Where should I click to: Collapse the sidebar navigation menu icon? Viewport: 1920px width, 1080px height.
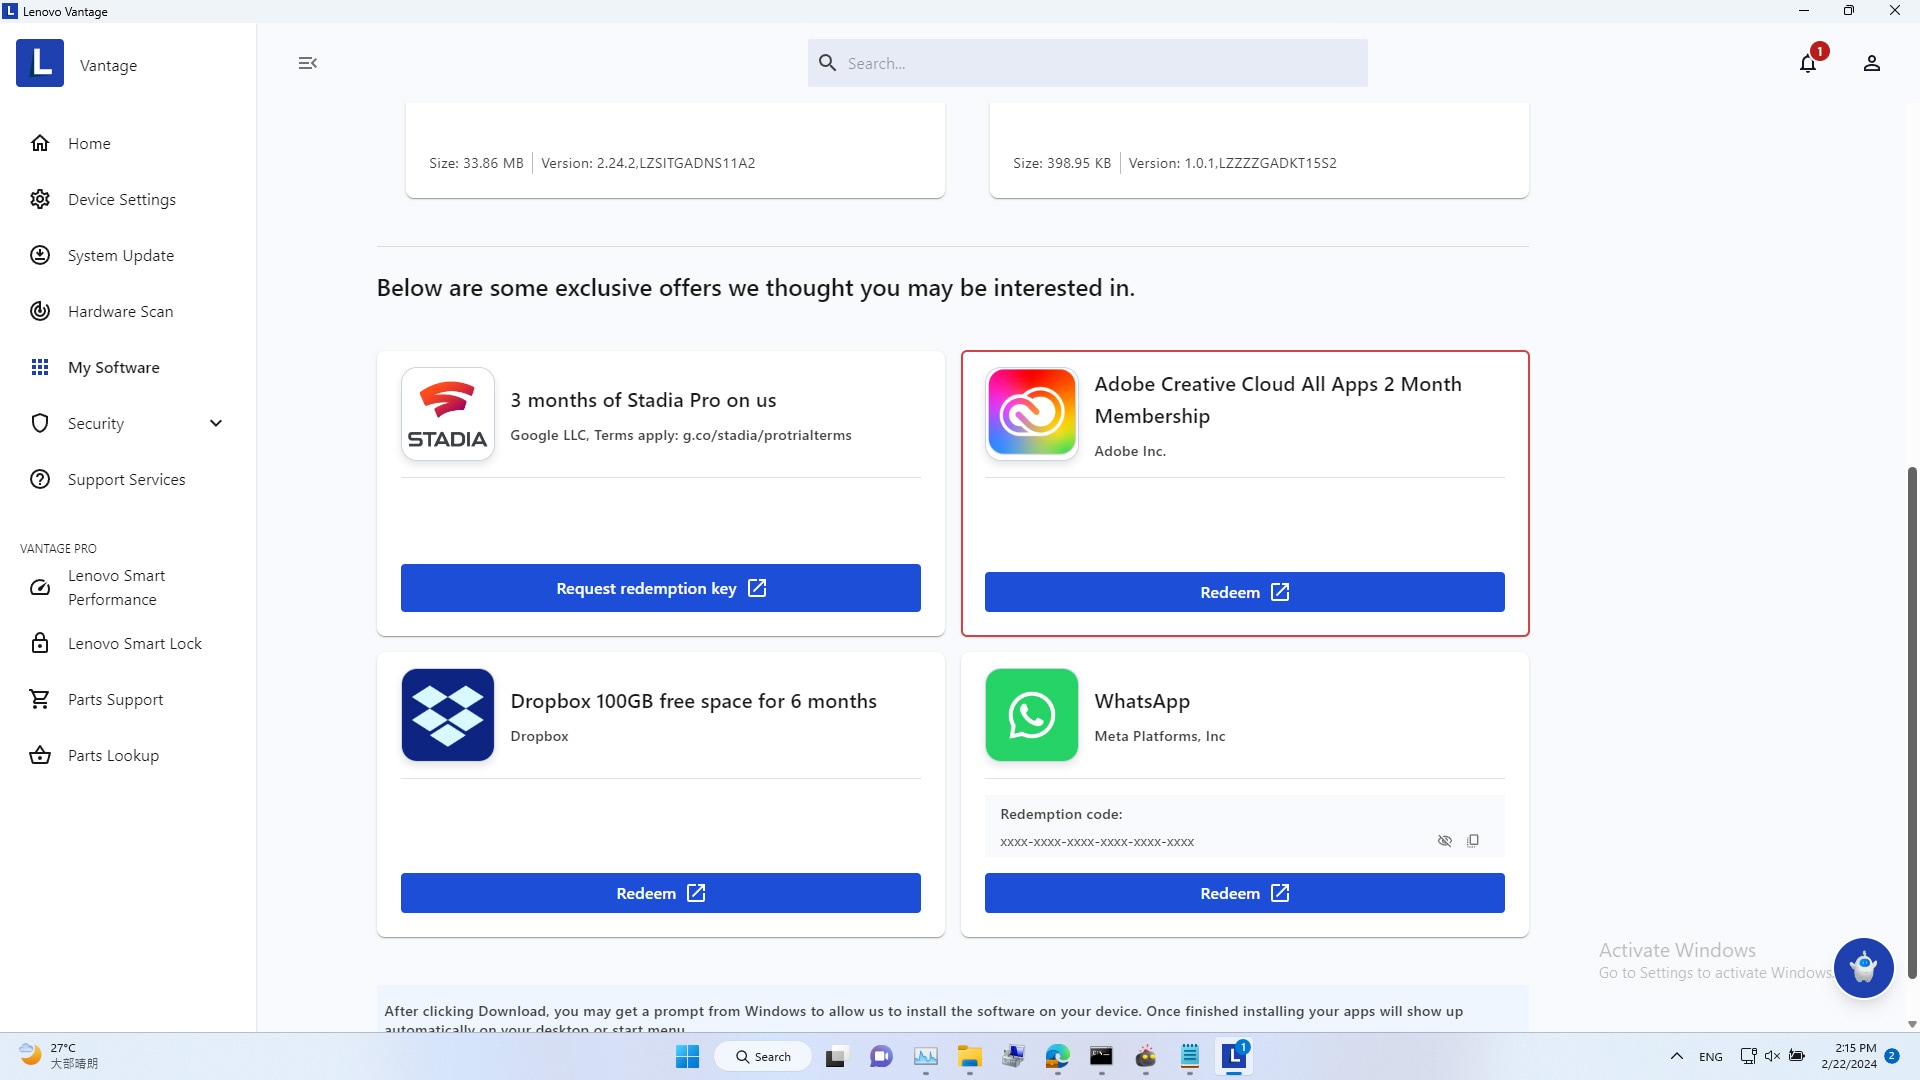pos(307,63)
